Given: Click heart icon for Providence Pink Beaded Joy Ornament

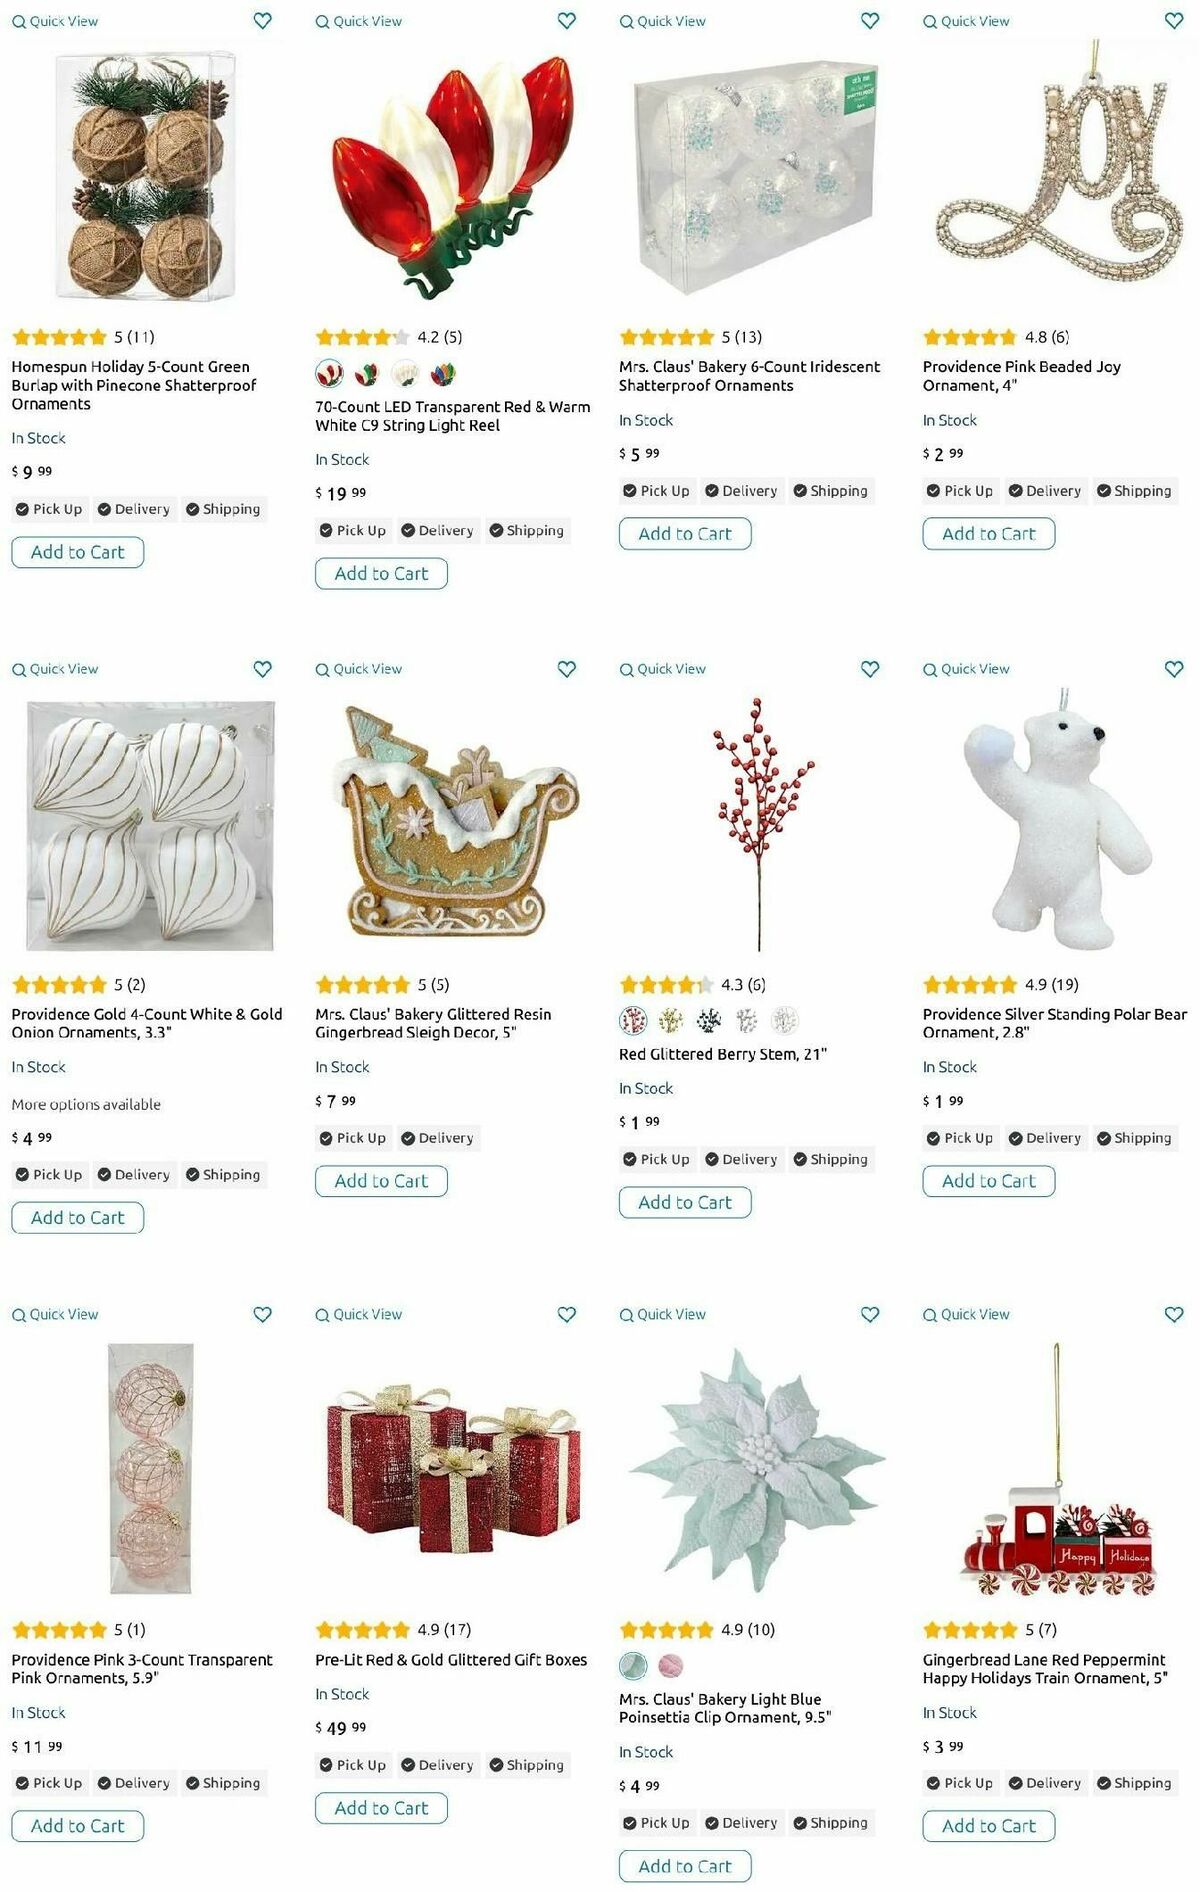Looking at the screenshot, I should 1174,20.
